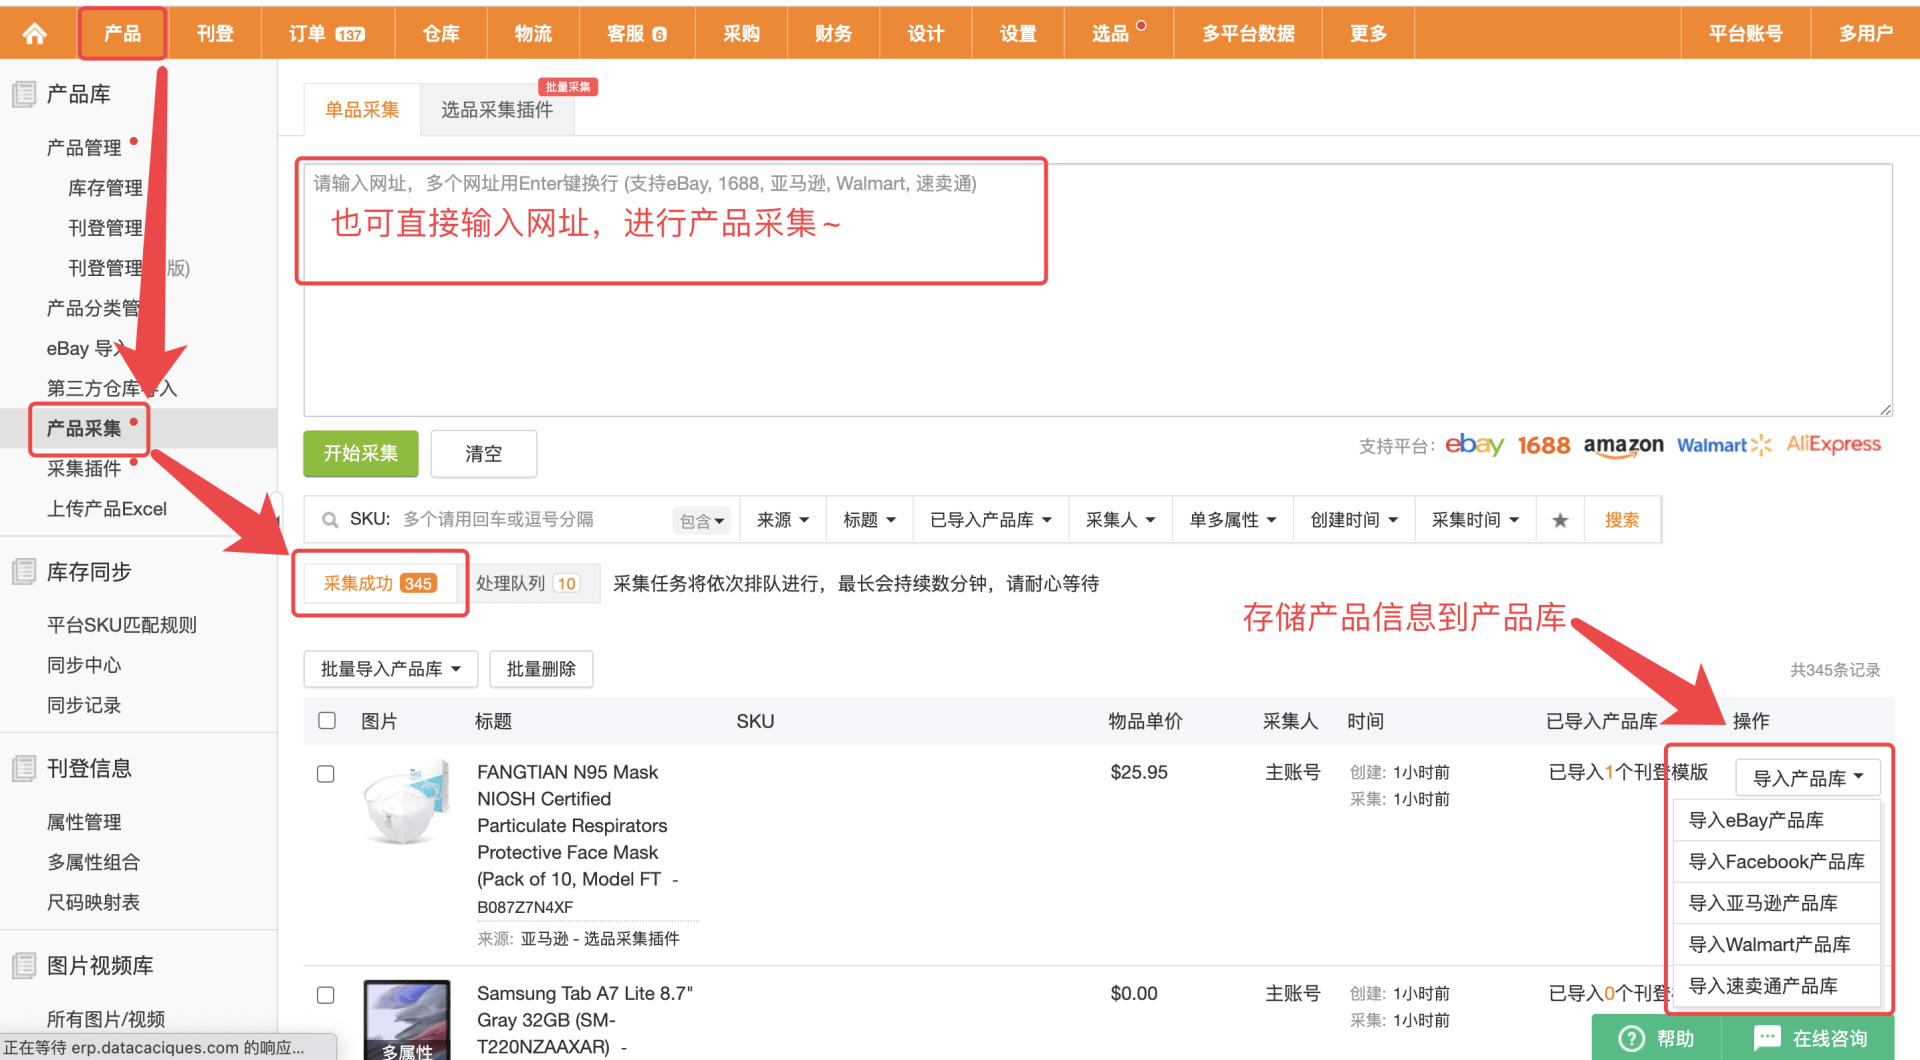The height and width of the screenshot is (1060, 1920).
Task: Open the 产品库 section icon in sidebar
Action: pos(24,94)
